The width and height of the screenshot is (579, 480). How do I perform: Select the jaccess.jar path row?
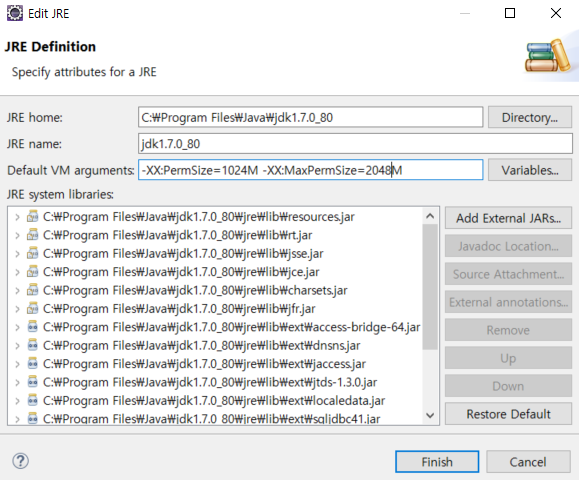(x=204, y=364)
